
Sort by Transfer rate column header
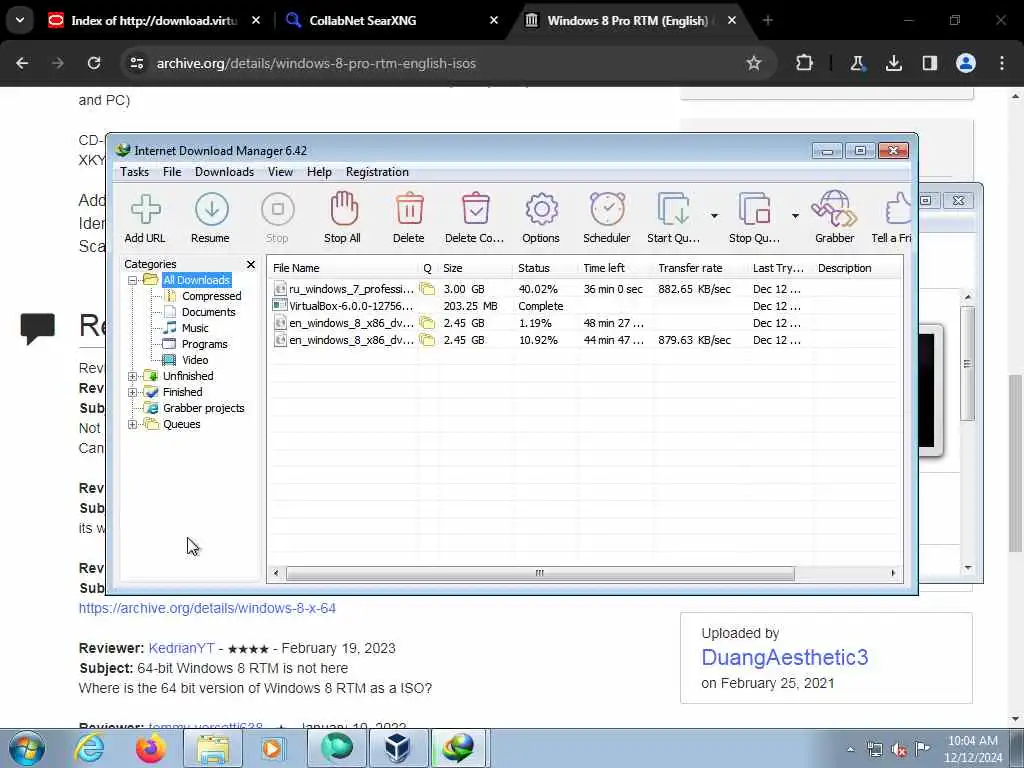(700, 268)
